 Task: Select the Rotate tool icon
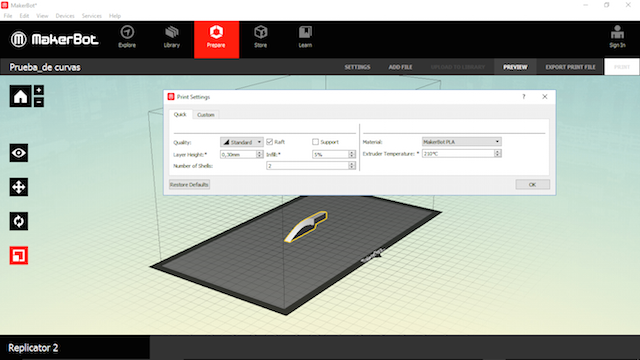(19, 221)
